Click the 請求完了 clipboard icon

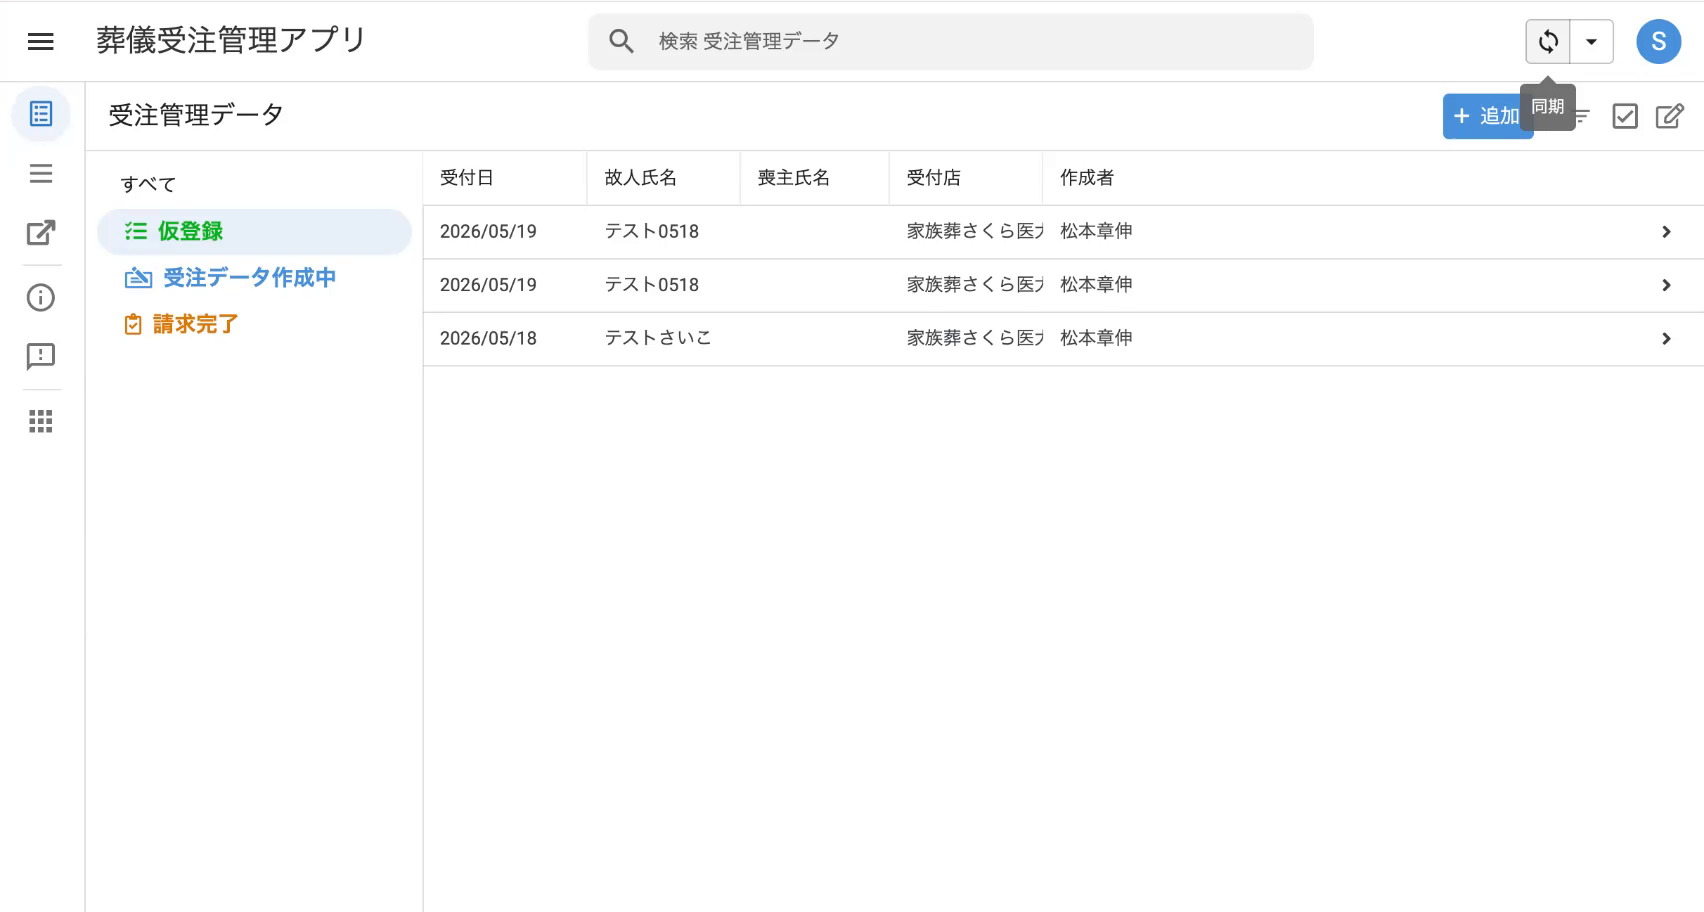pos(132,324)
